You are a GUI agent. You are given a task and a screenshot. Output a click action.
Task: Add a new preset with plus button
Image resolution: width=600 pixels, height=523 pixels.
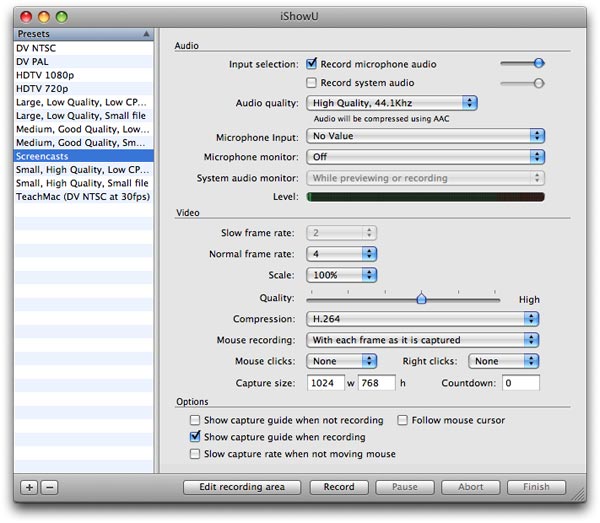pyautogui.click(x=29, y=487)
